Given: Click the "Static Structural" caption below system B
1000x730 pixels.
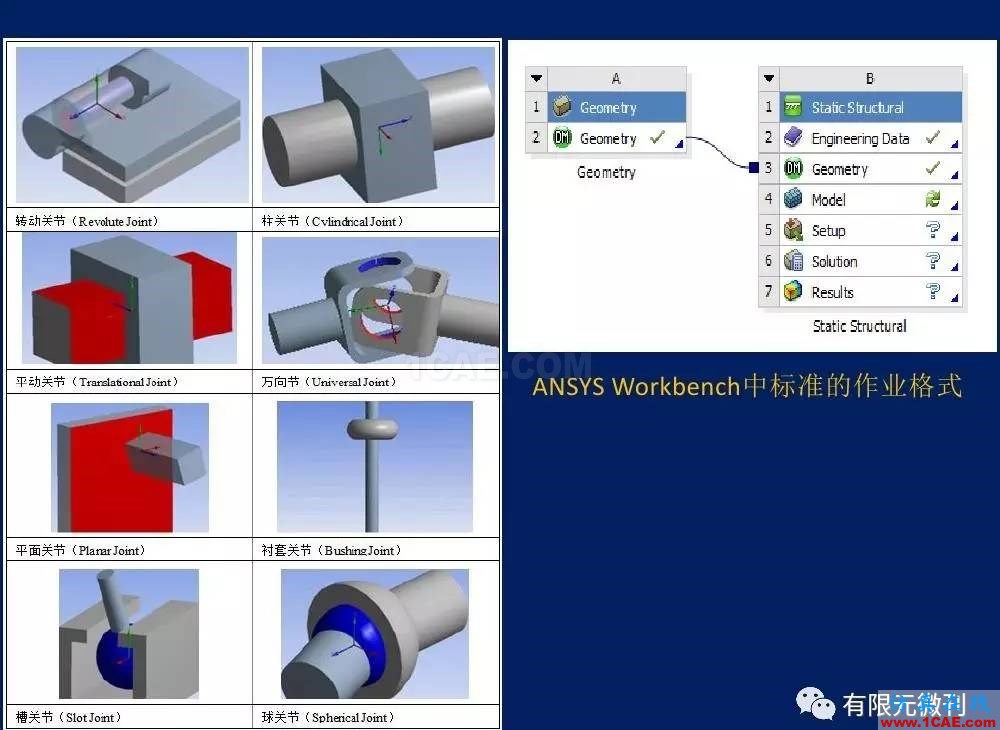Looking at the screenshot, I should (859, 326).
